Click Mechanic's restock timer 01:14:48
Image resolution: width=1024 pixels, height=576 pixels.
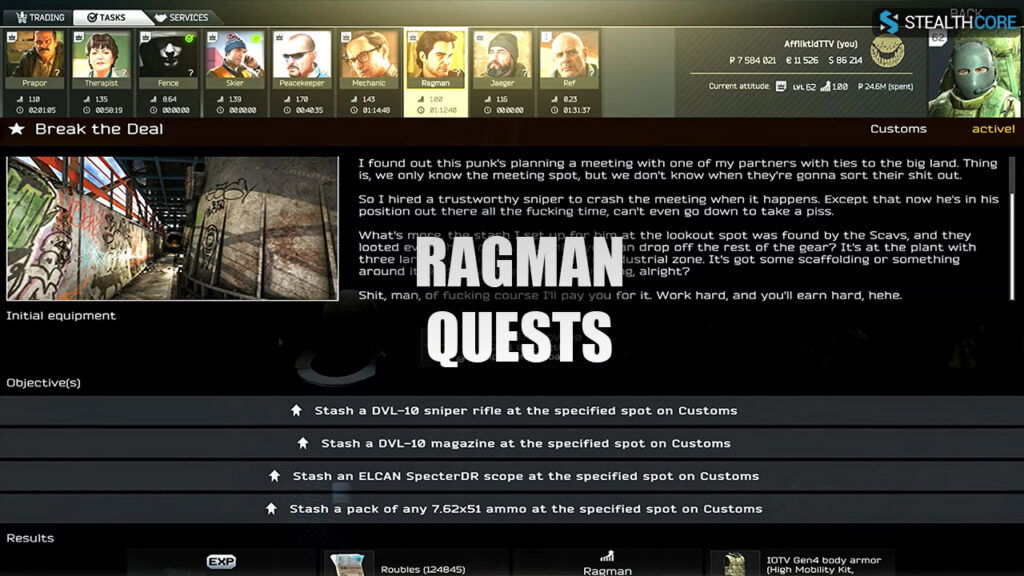(376, 110)
